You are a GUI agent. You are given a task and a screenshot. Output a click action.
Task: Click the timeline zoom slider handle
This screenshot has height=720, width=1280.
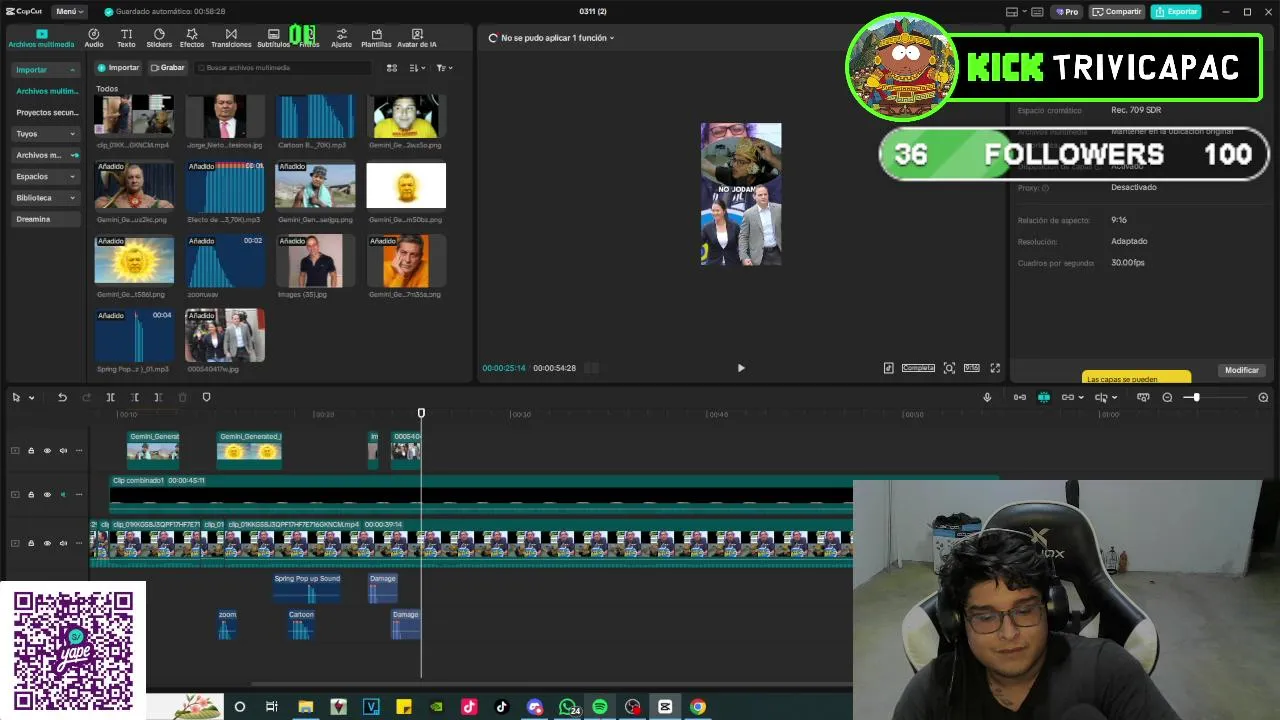point(1195,397)
